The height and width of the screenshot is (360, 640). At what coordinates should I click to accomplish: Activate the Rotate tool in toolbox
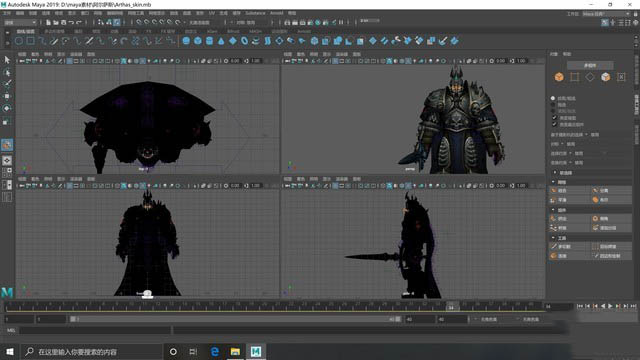7,109
